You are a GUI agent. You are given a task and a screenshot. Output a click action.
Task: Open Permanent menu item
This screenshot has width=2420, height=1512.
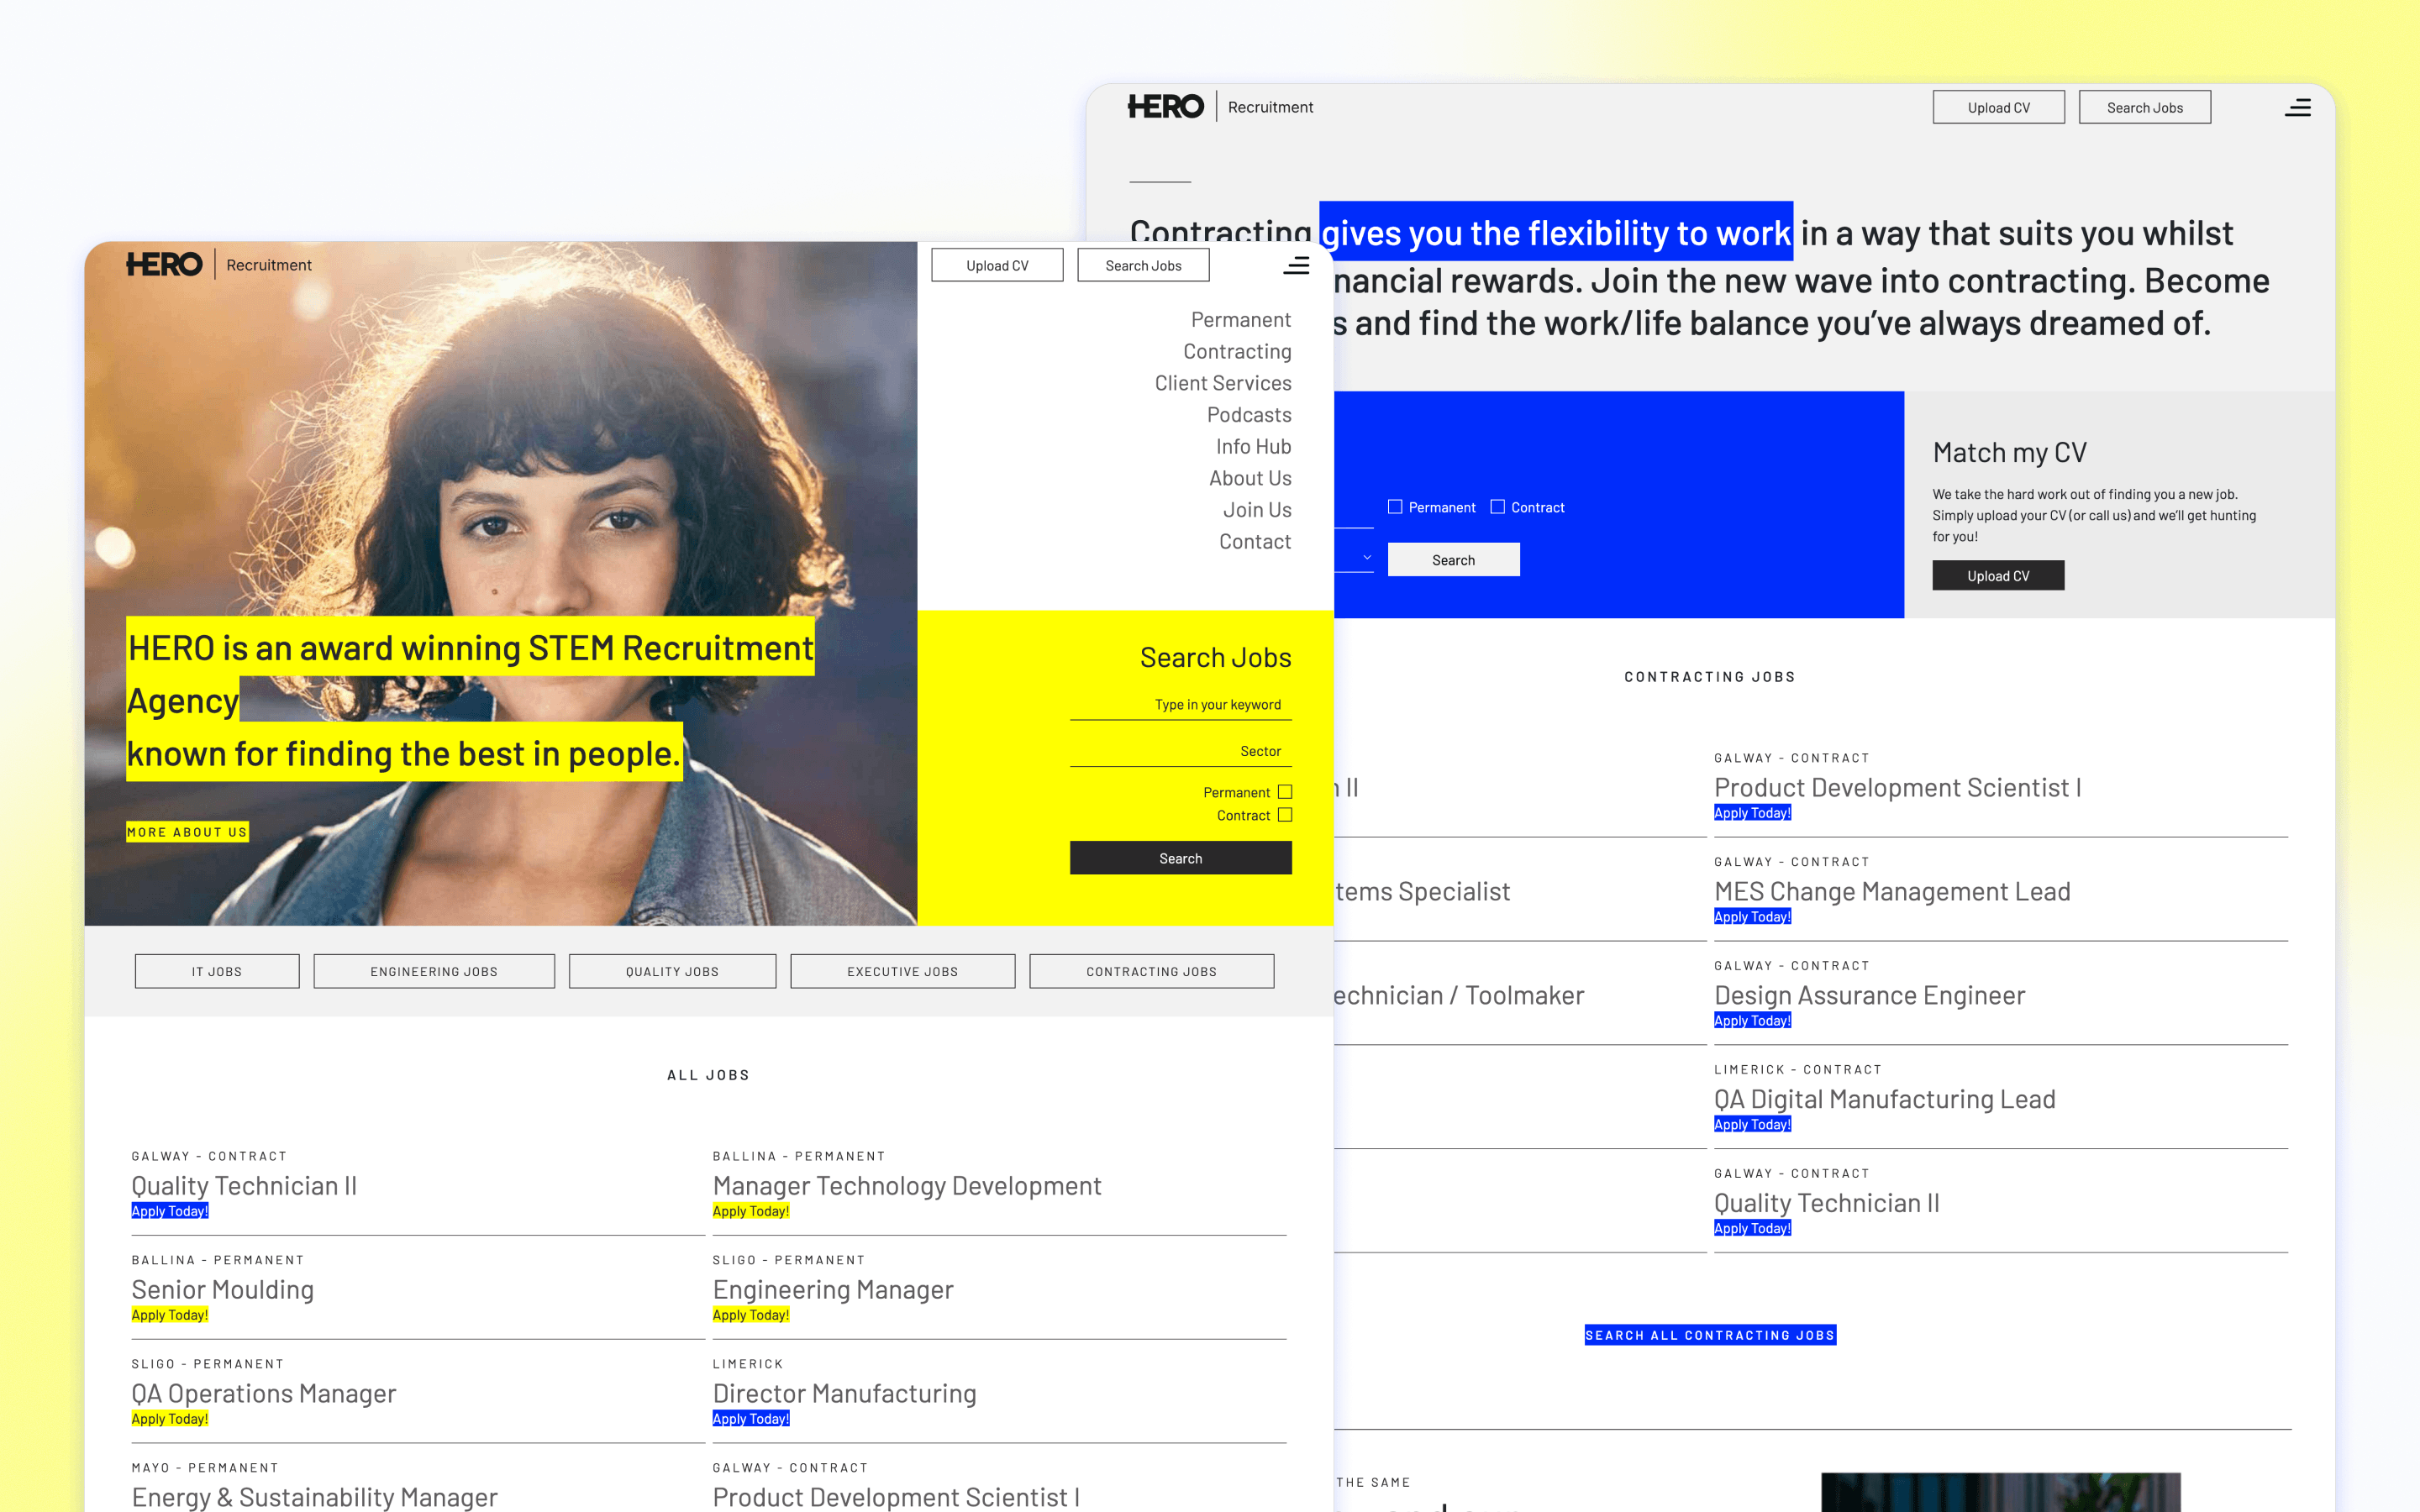point(1241,319)
